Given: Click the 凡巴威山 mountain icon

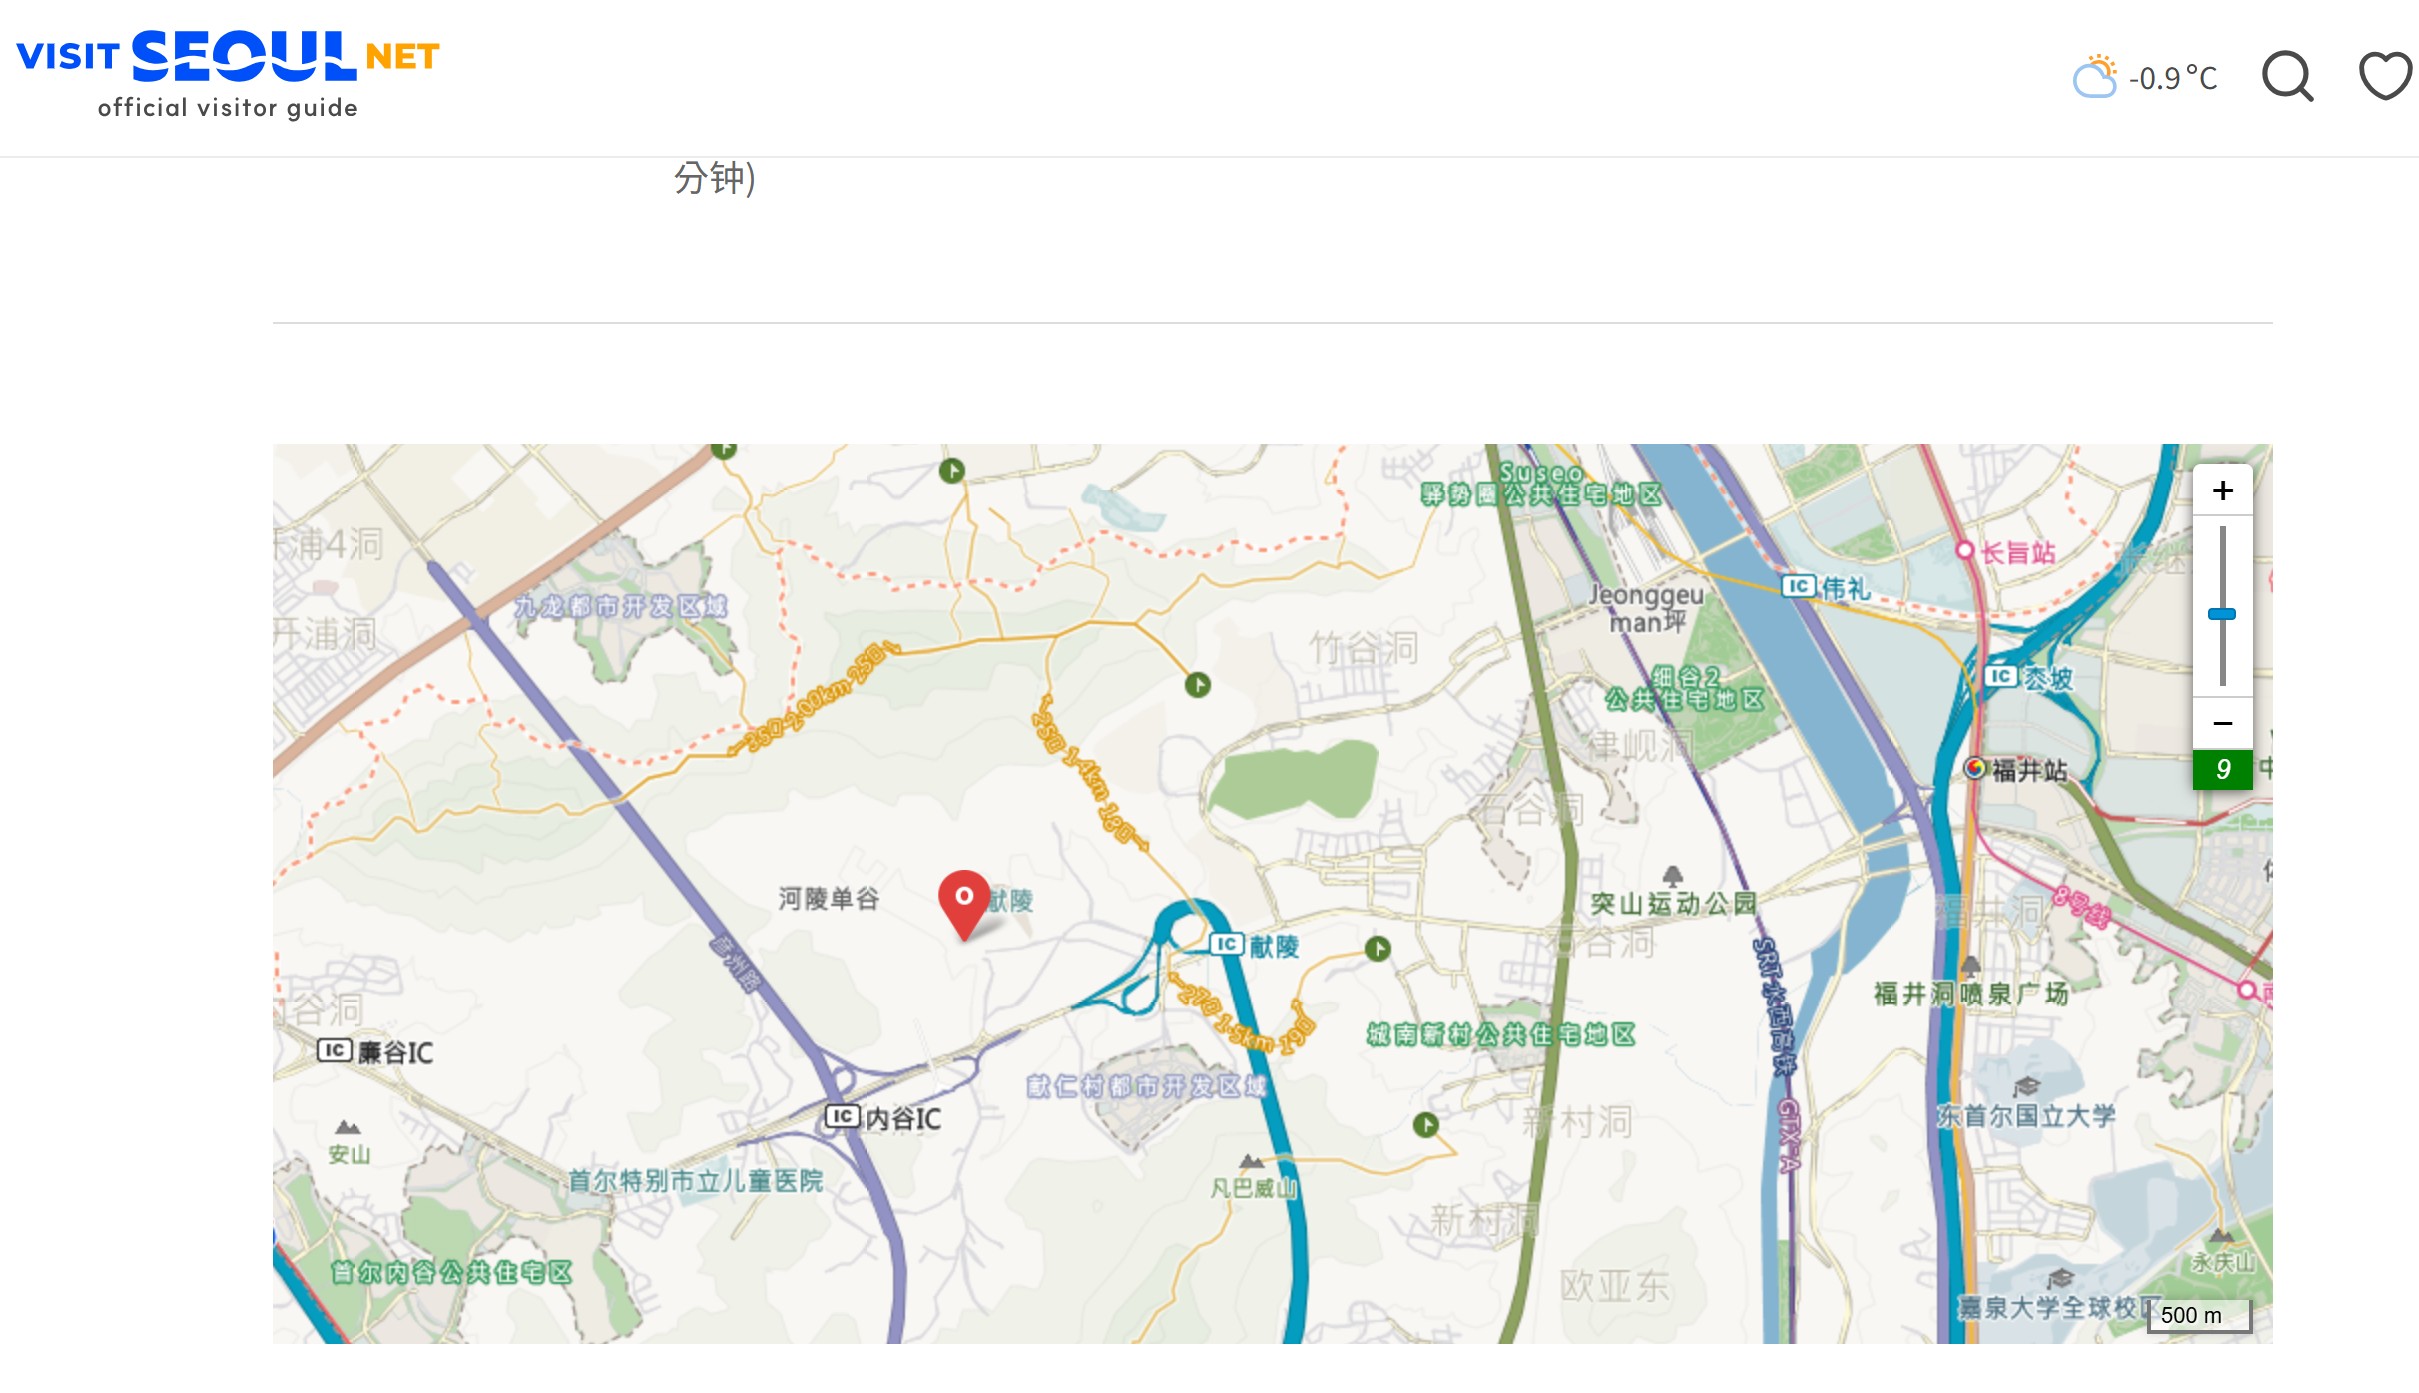Looking at the screenshot, I should coord(1251,1162).
